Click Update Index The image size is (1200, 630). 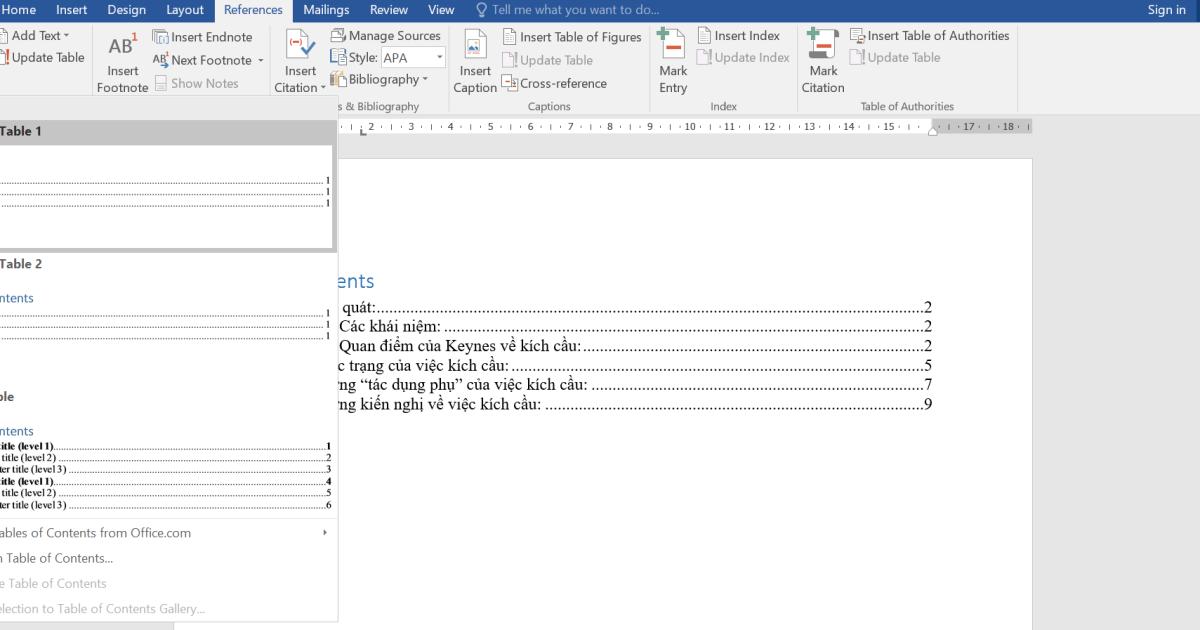tap(743, 58)
